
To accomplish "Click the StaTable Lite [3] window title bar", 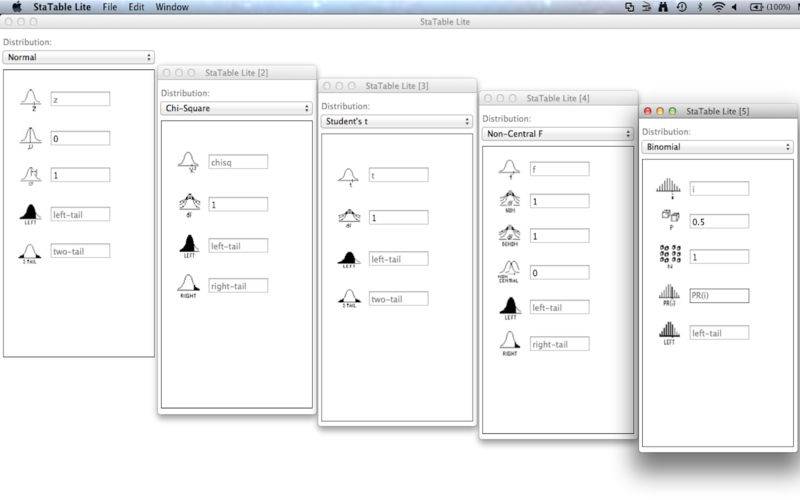I will pyautogui.click(x=397, y=86).
